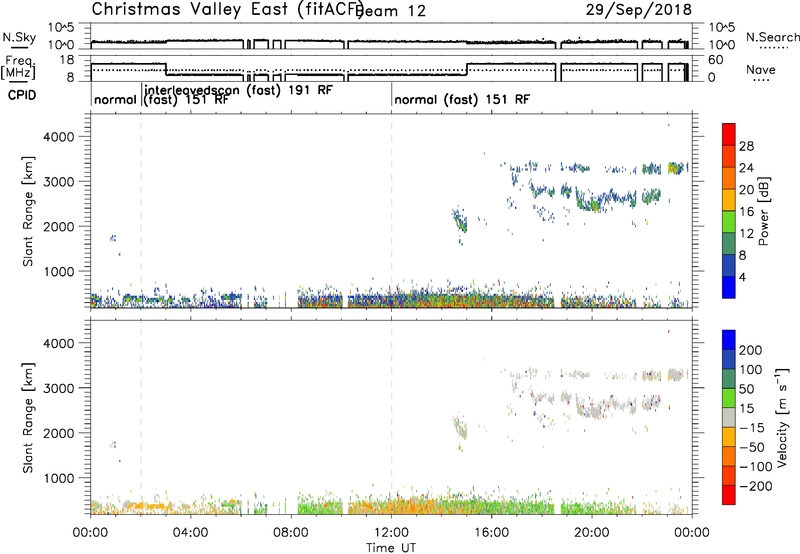The width and height of the screenshot is (800, 554).
Task: Click the date '29/Sep/2018'
Action: click(x=638, y=9)
